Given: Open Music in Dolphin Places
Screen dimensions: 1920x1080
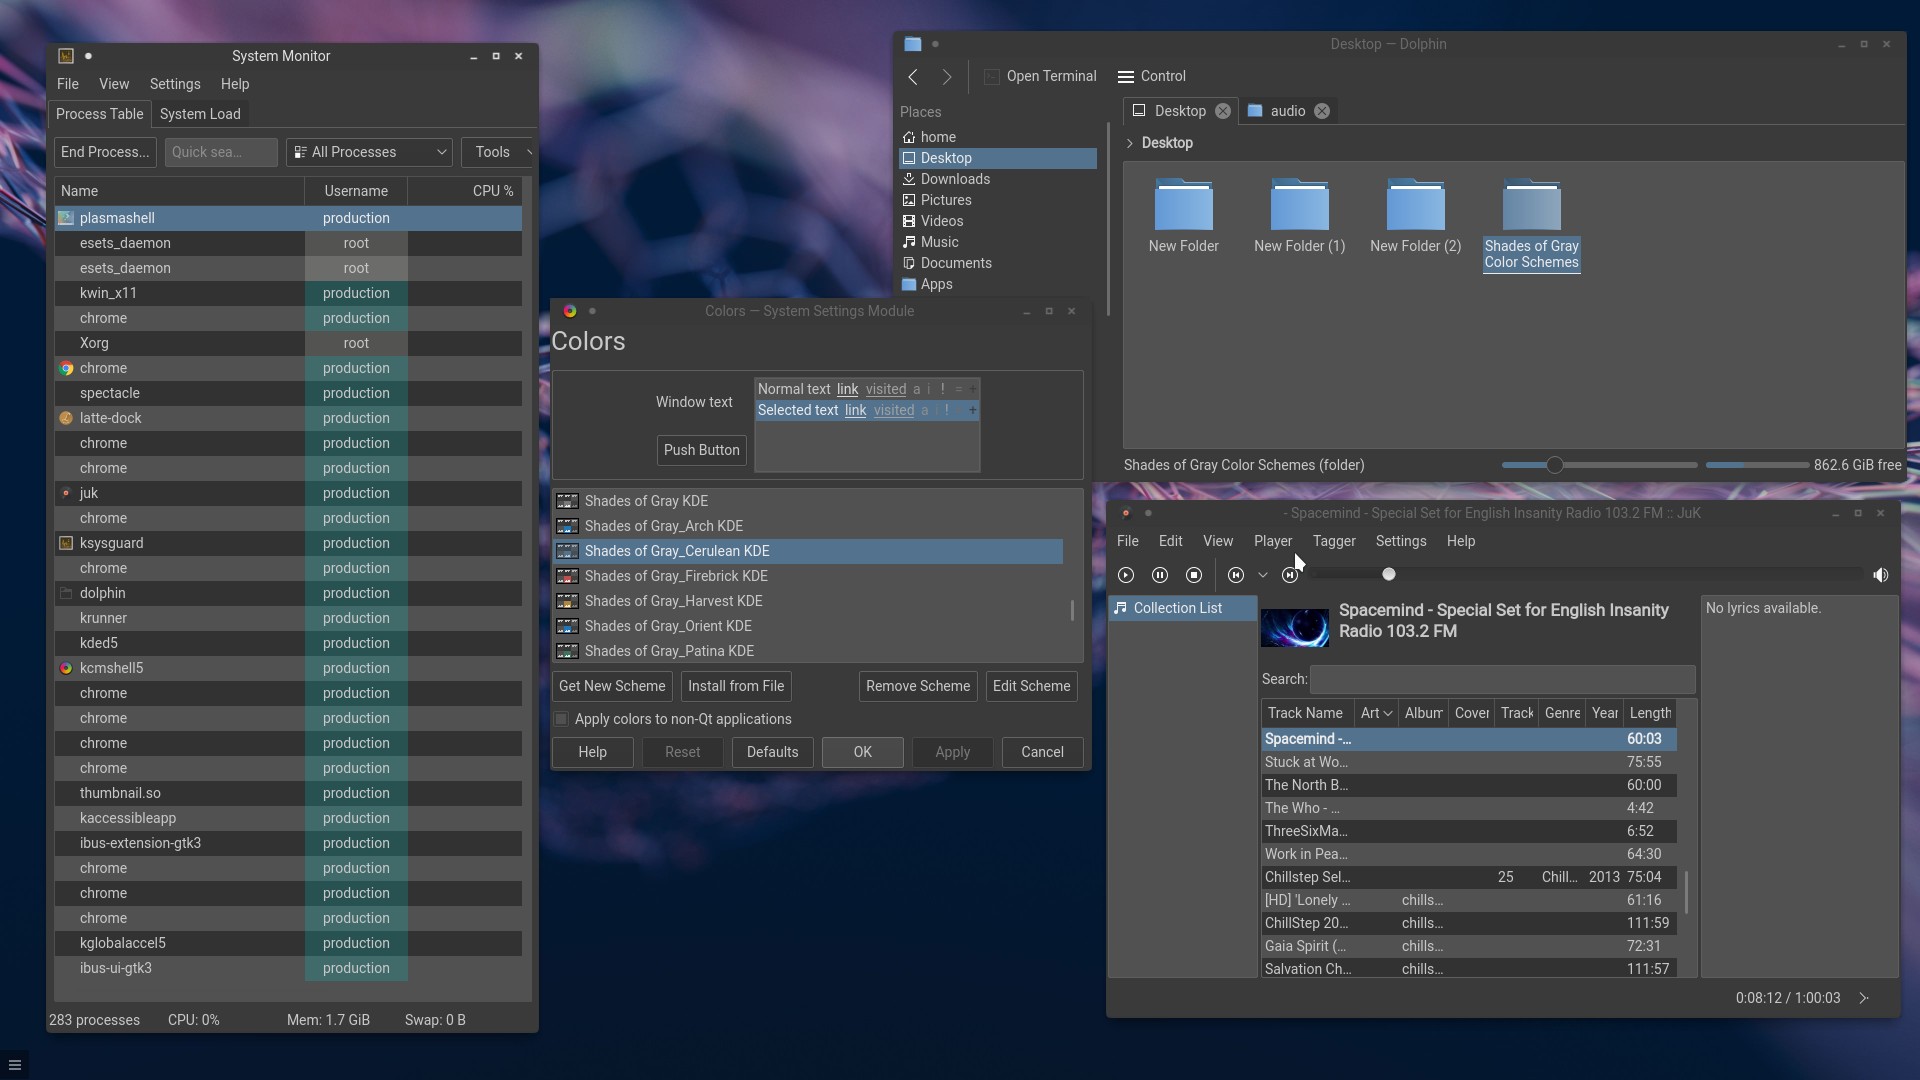Looking at the screenshot, I should (998, 242).
